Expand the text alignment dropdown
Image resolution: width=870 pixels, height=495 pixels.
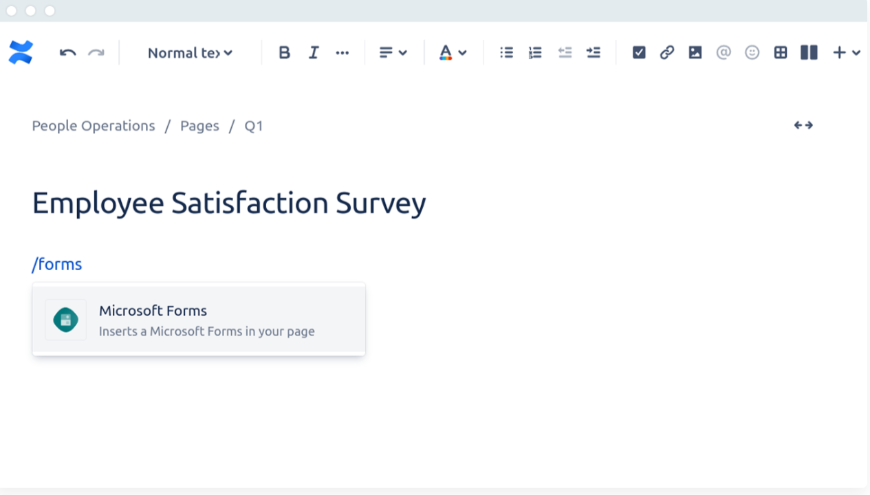point(392,53)
